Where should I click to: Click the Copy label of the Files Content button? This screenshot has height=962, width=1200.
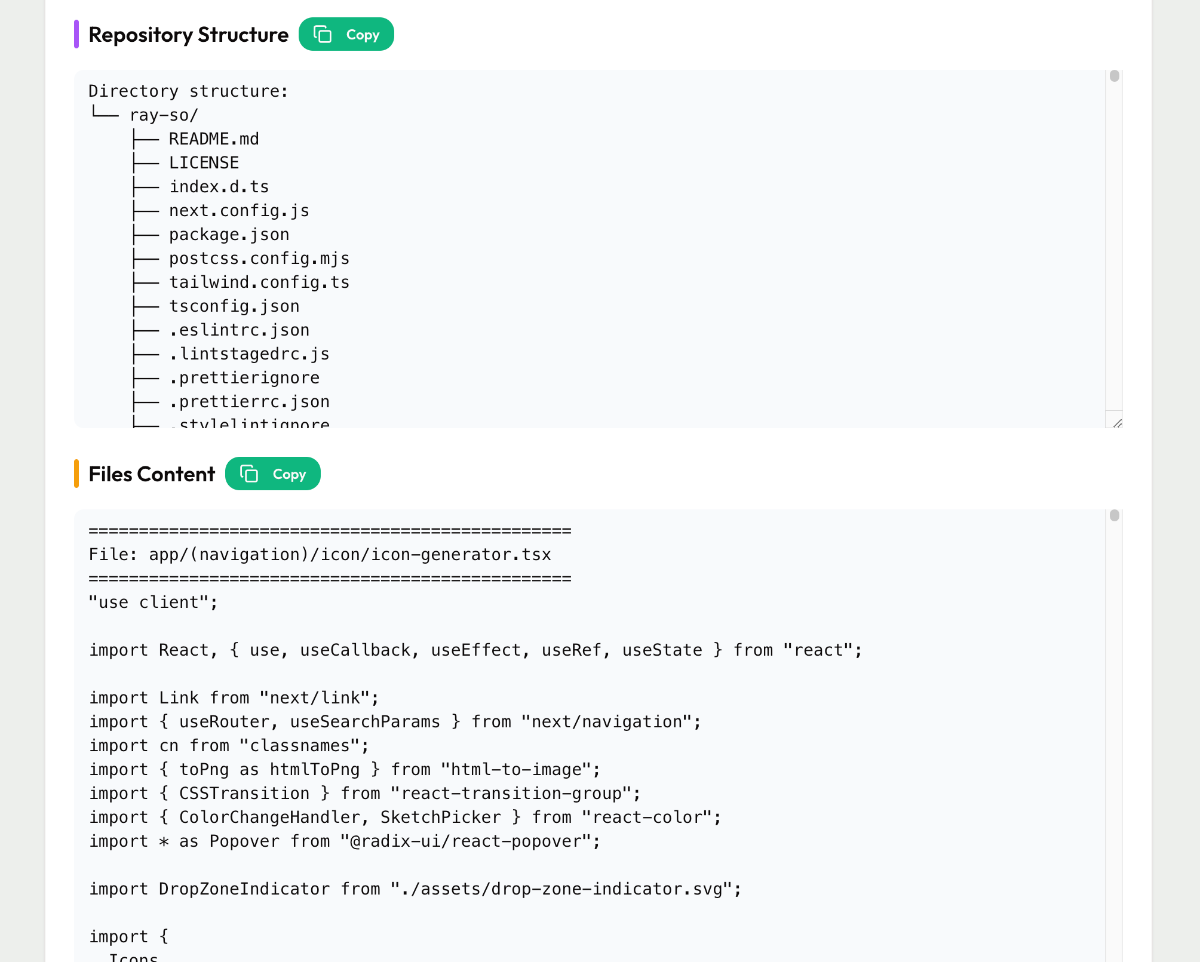pos(289,474)
